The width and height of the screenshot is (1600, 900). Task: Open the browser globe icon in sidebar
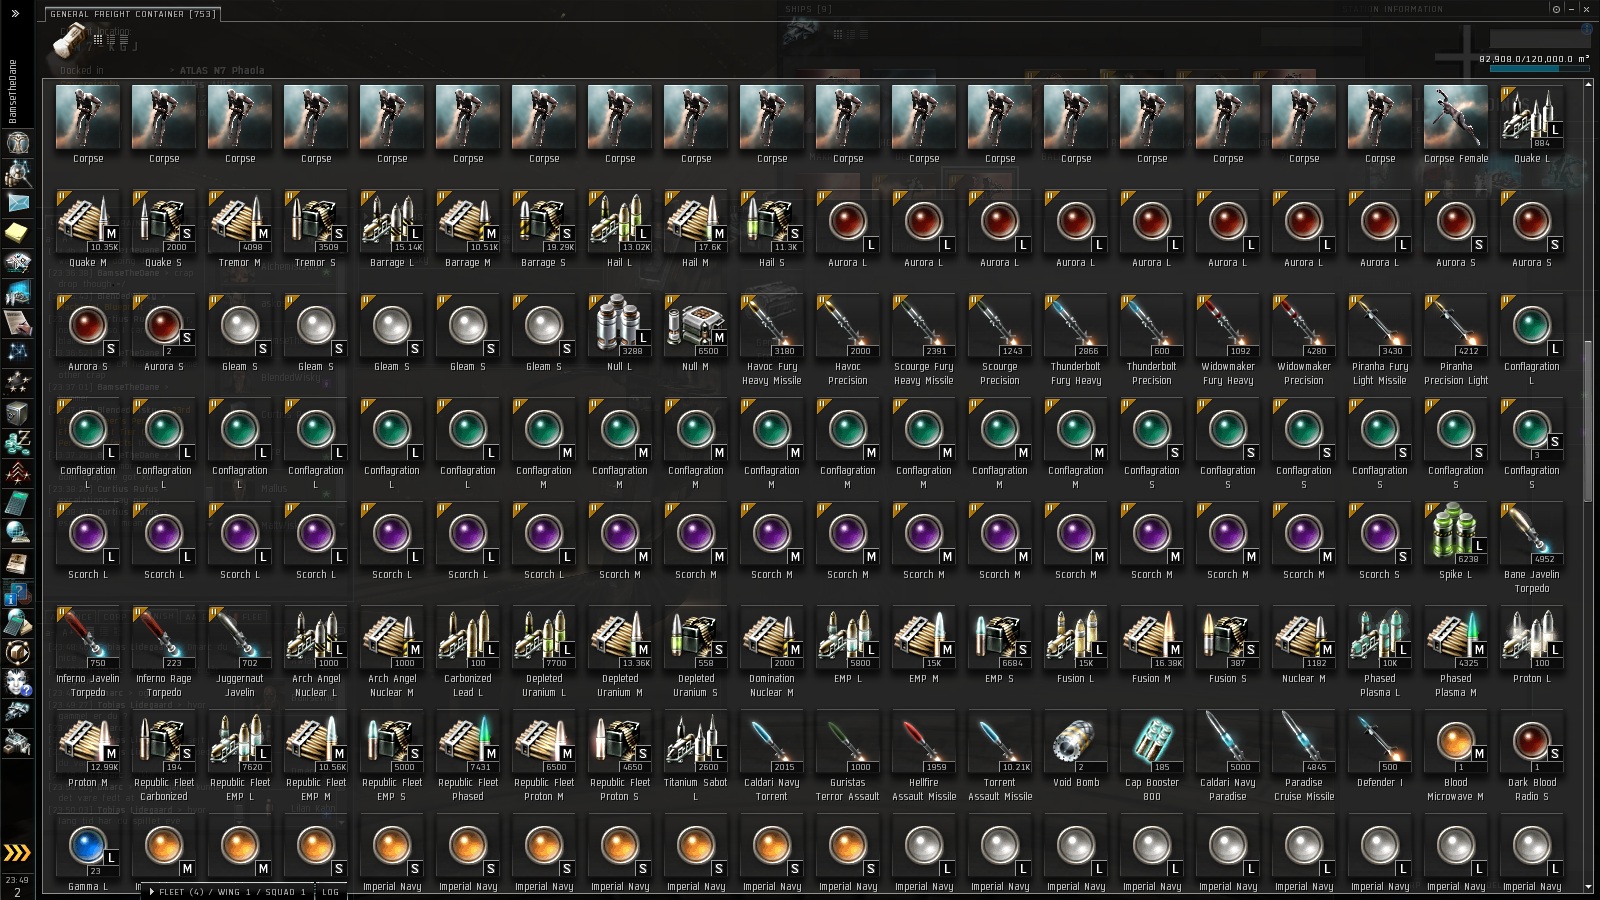(17, 532)
